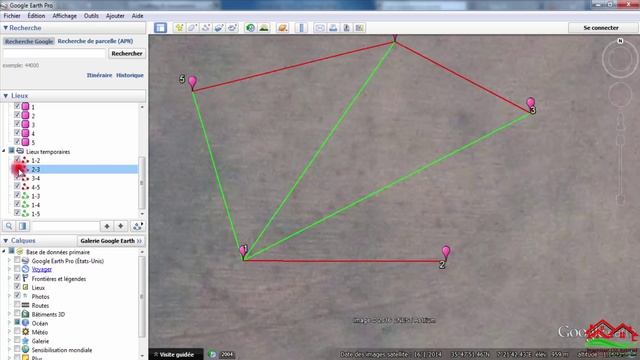Click the print toolbar icon
The height and width of the screenshot is (360, 640).
[333, 27]
